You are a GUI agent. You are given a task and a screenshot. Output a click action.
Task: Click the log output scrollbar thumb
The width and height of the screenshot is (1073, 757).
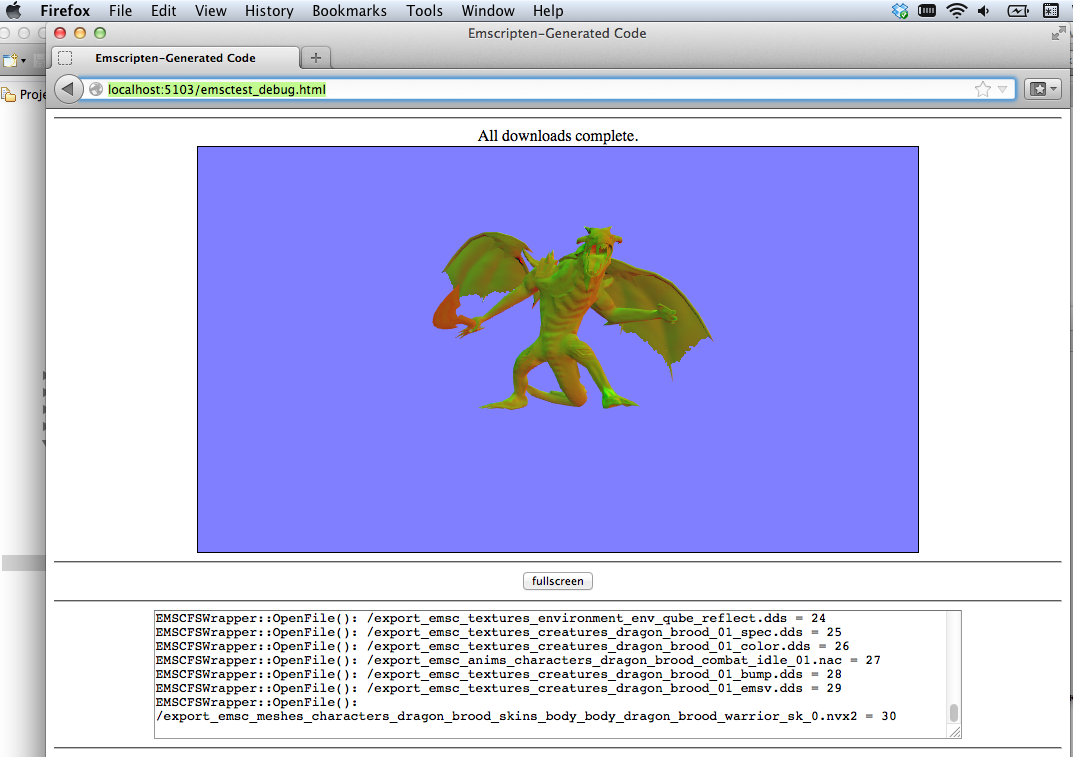(953, 713)
